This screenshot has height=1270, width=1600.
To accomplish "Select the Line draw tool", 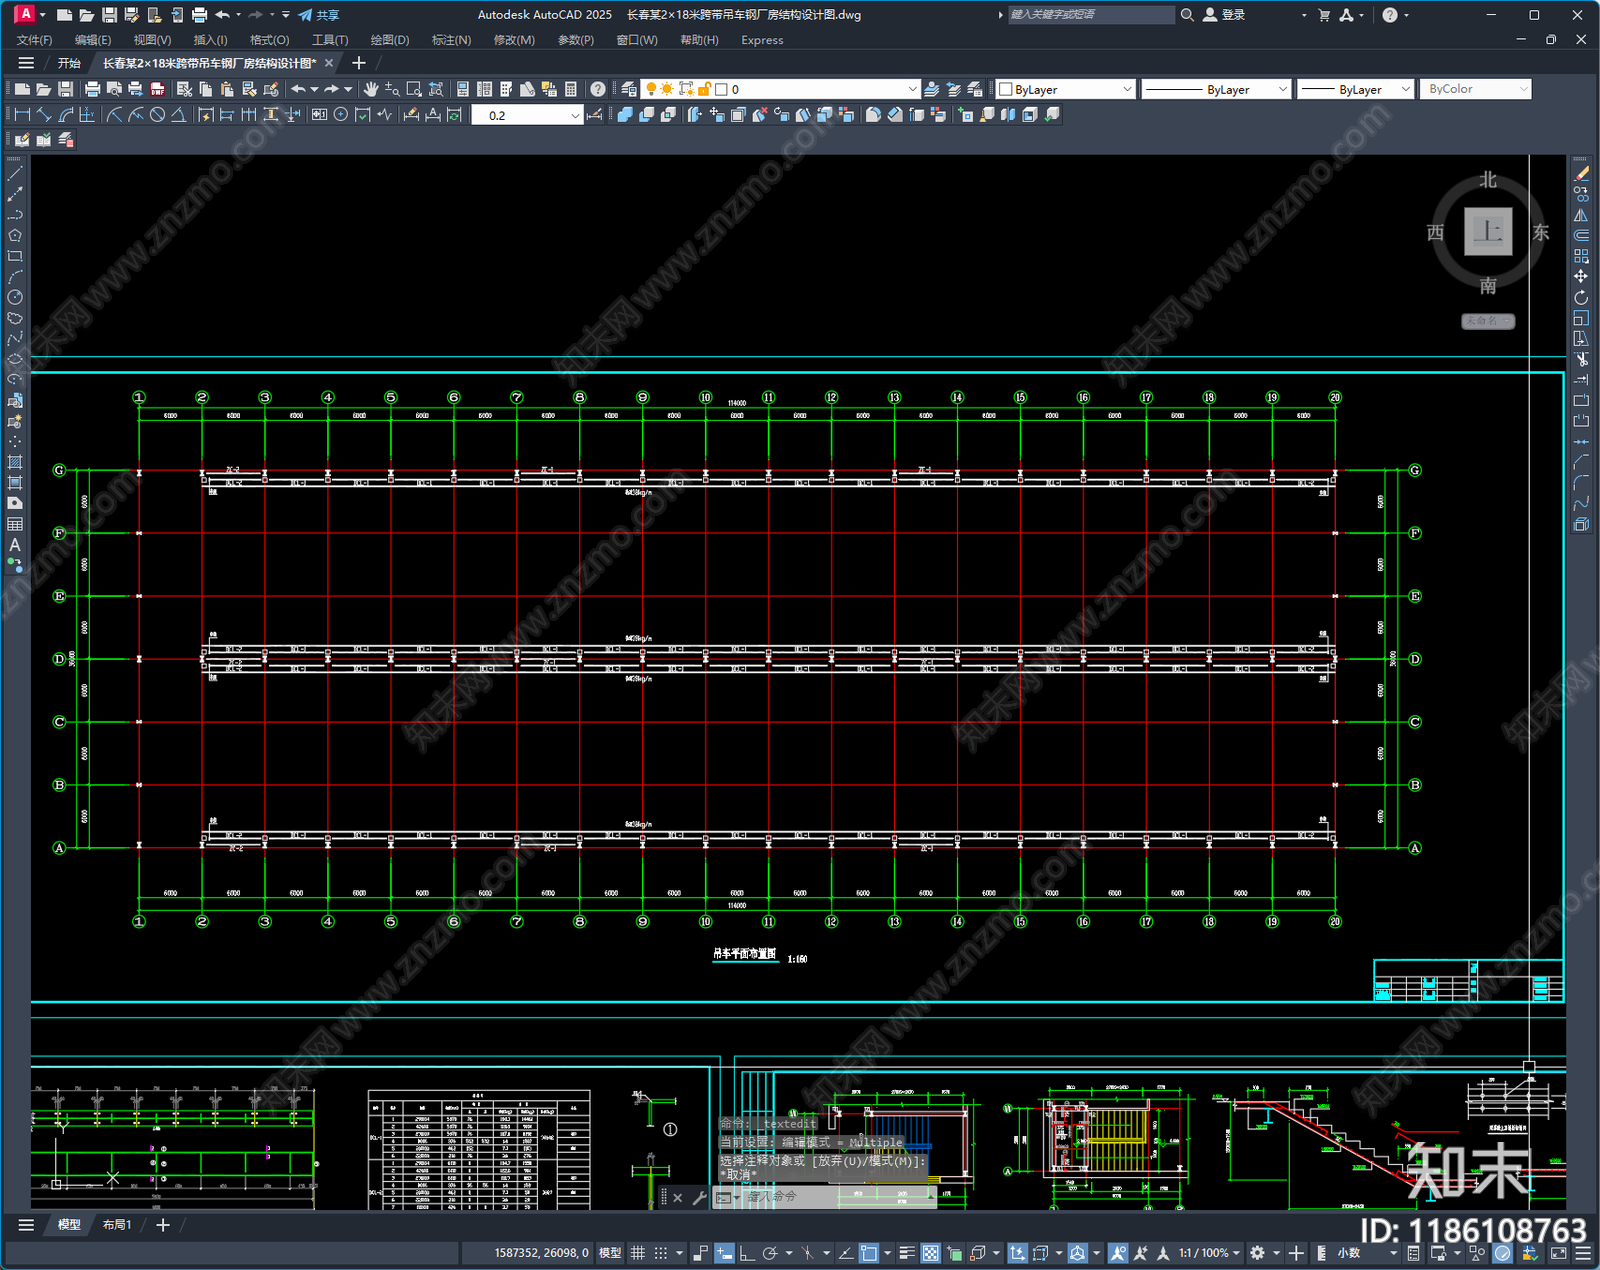I will (x=15, y=173).
